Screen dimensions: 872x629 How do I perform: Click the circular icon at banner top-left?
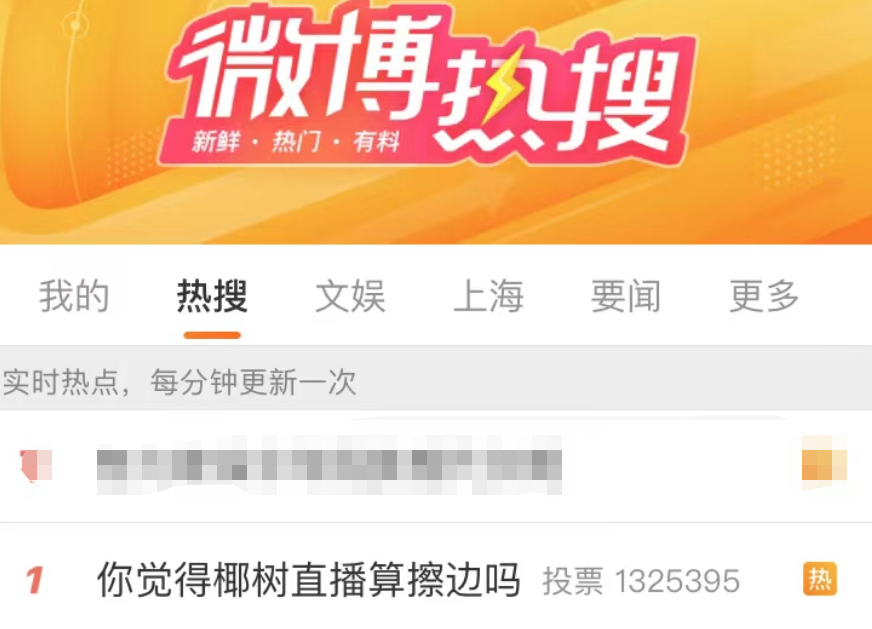[x=75, y=24]
